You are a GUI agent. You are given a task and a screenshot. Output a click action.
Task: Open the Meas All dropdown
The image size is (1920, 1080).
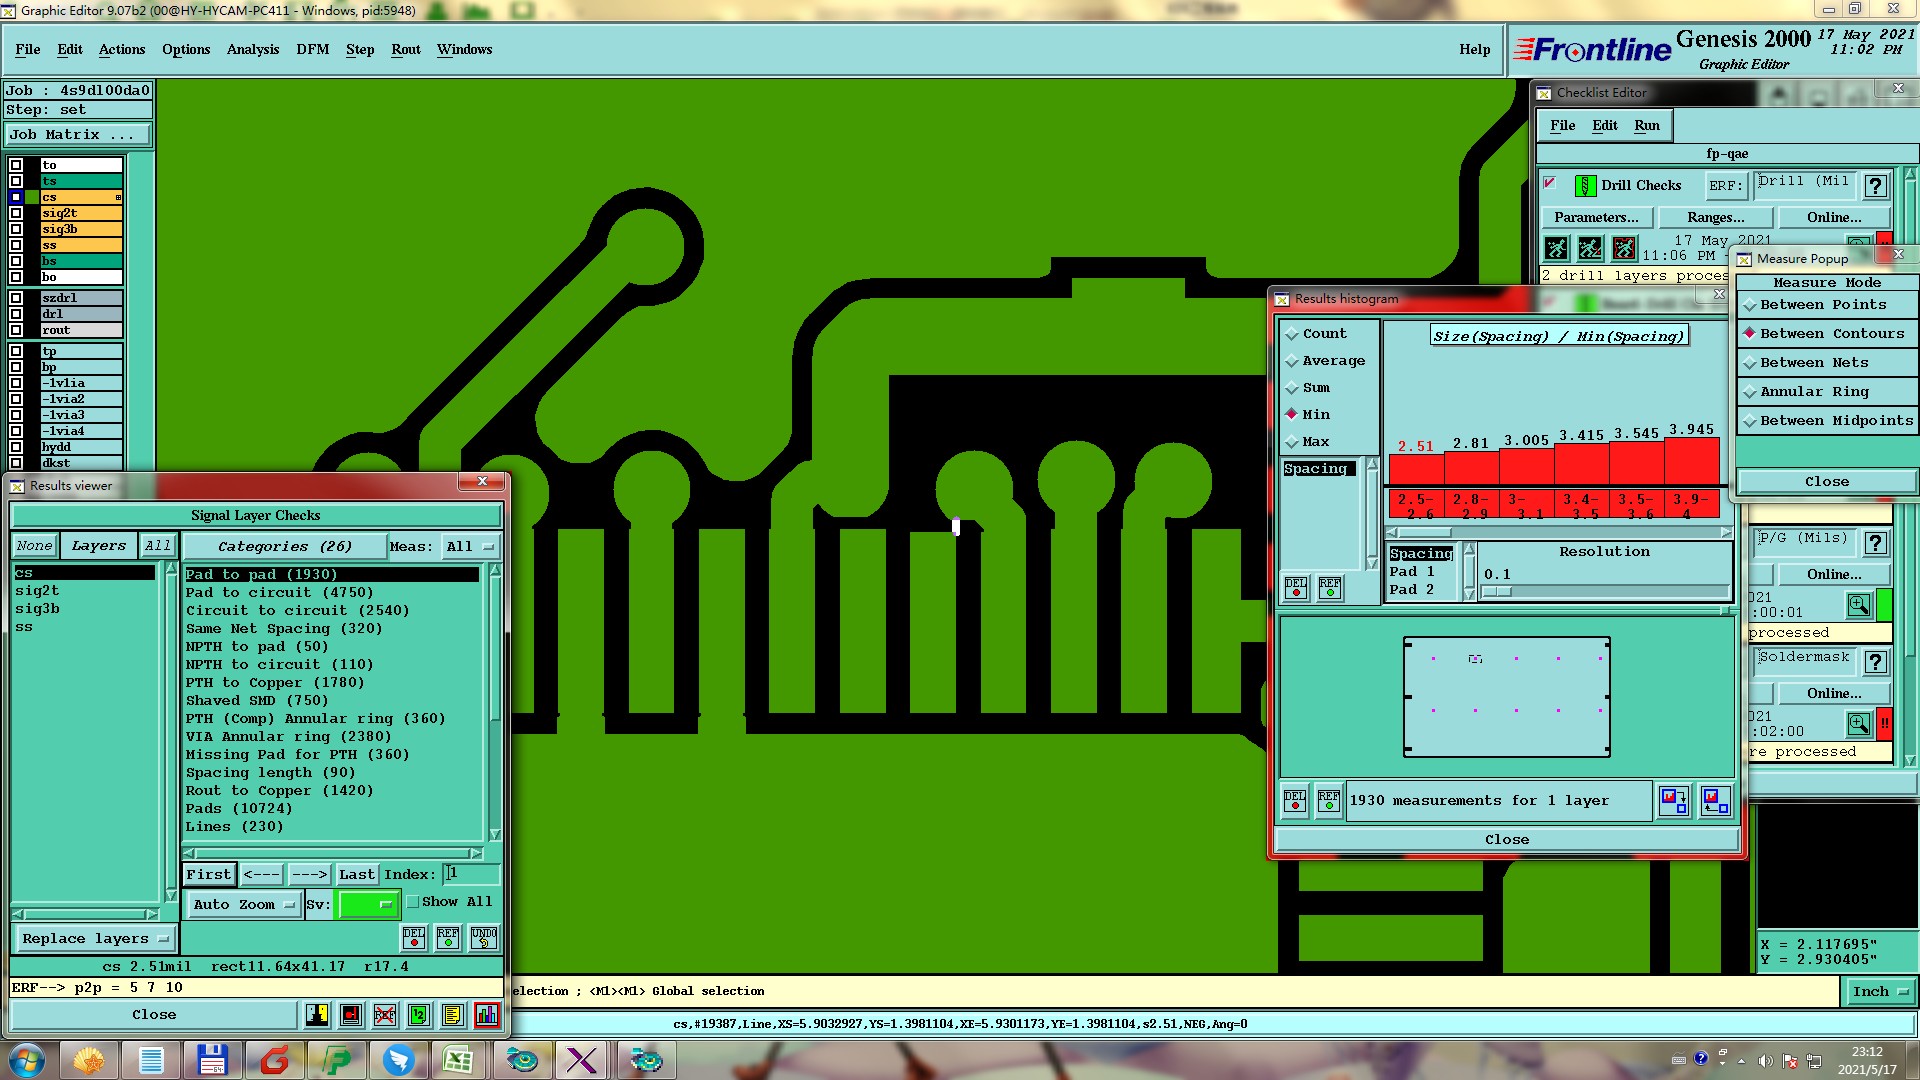pyautogui.click(x=469, y=547)
